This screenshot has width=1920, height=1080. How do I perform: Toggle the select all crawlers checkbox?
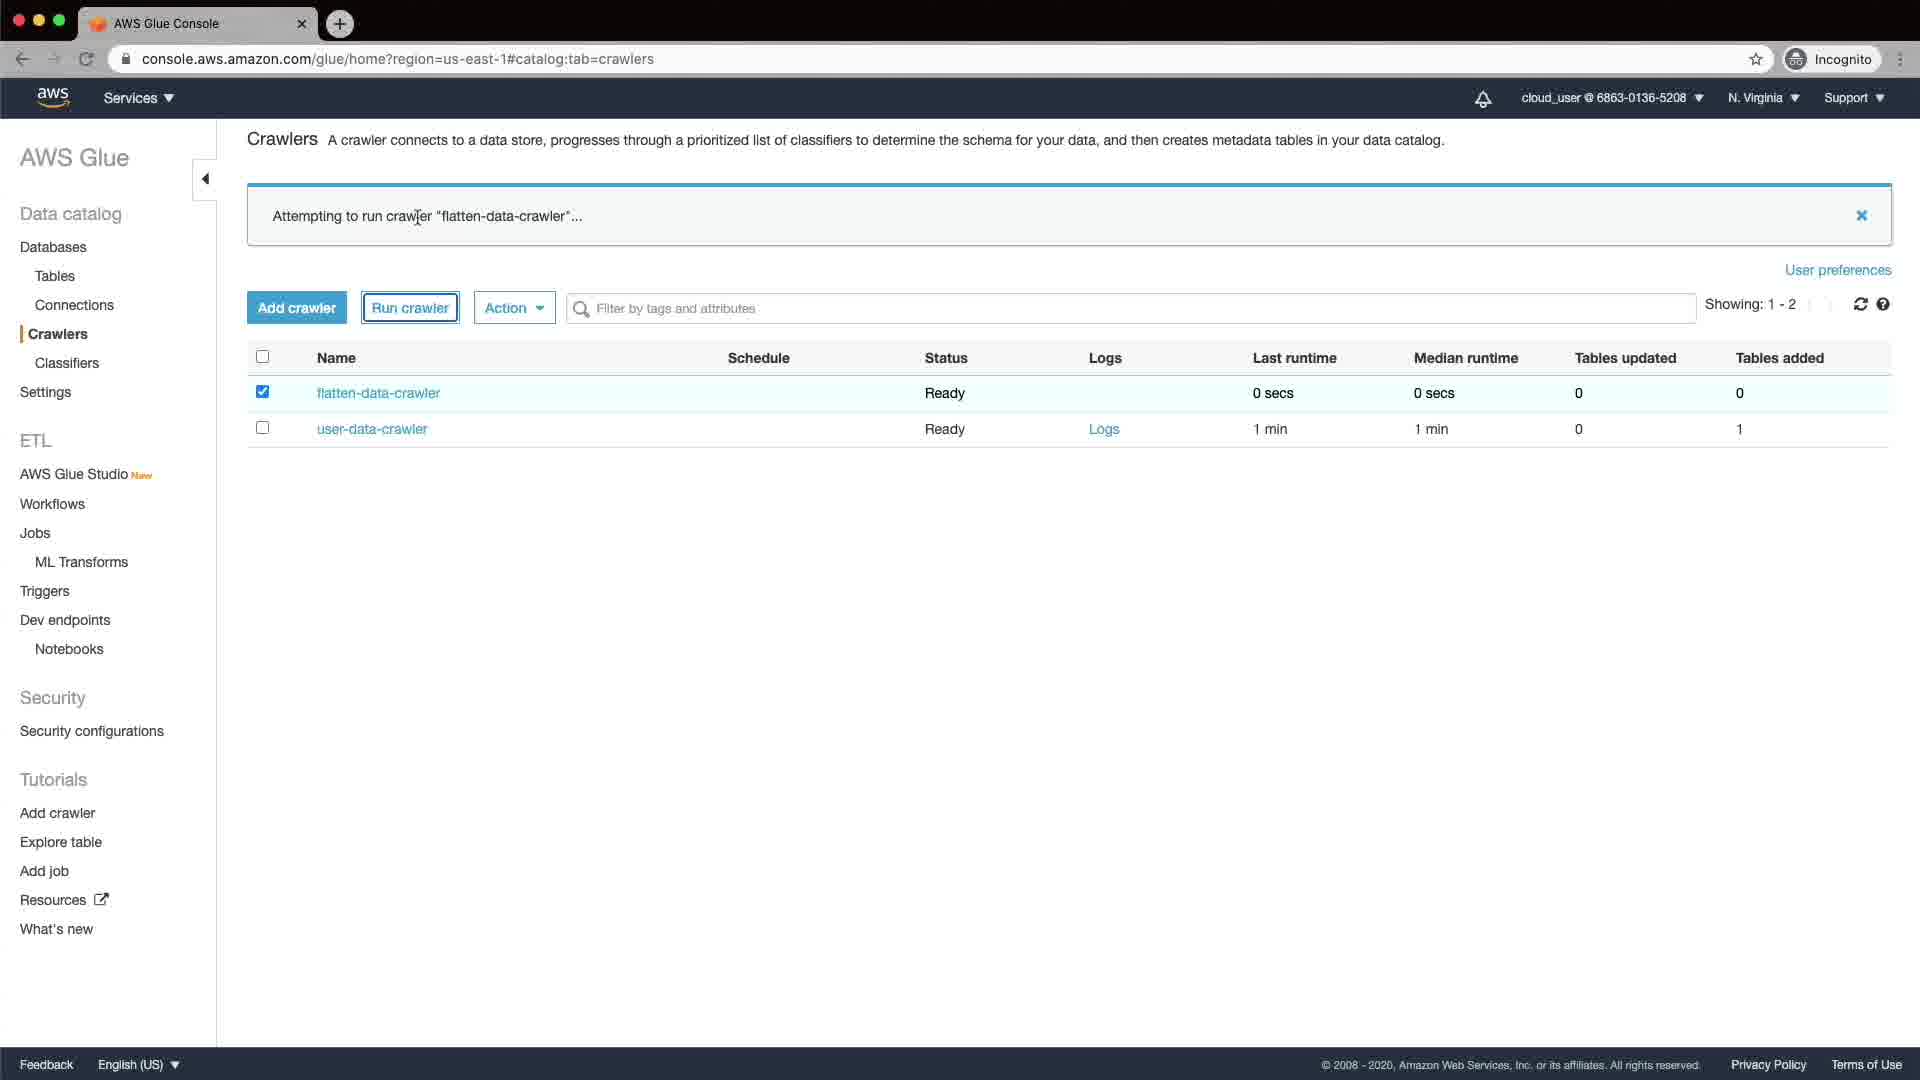point(262,357)
